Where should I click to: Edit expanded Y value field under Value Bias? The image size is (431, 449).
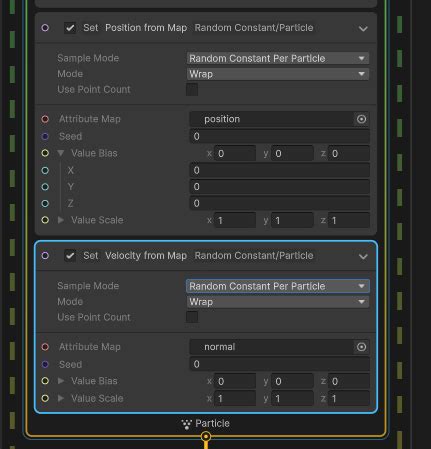280,187
